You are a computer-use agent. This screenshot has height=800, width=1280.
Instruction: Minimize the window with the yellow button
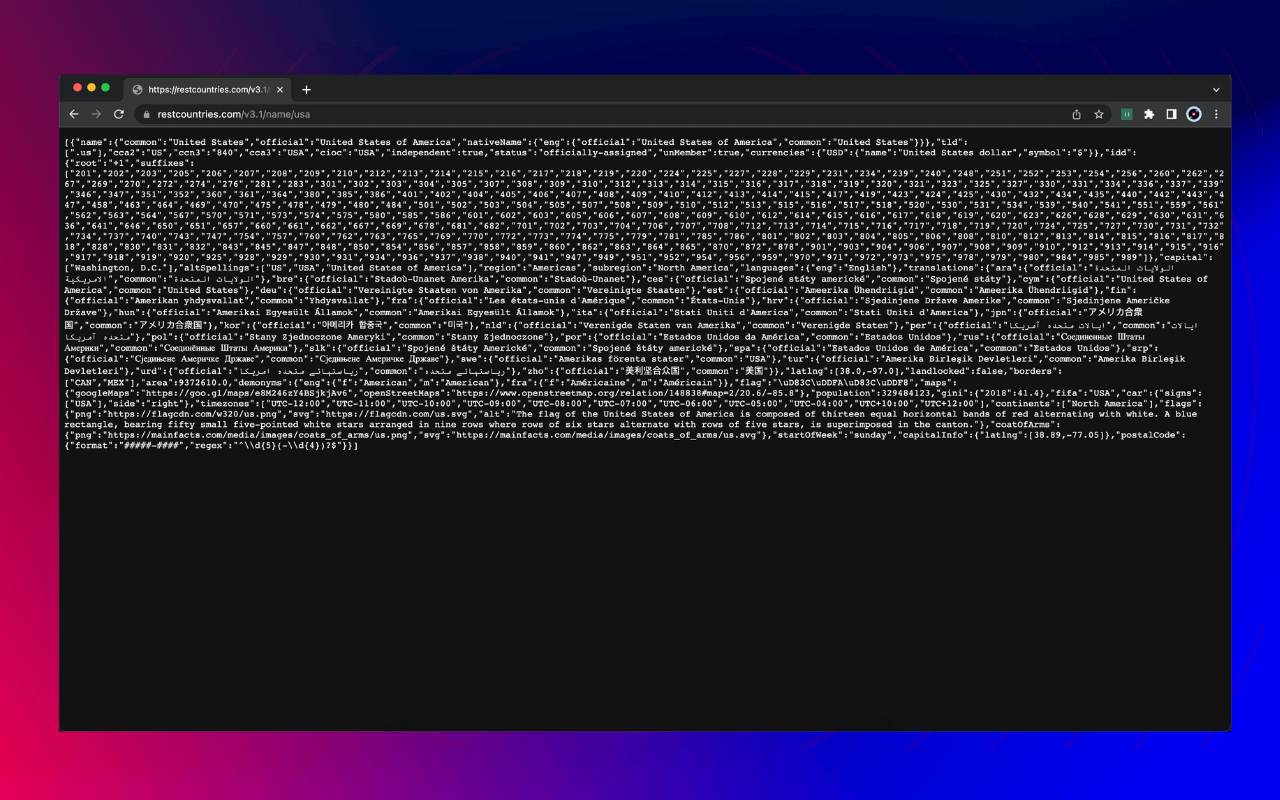click(x=91, y=87)
